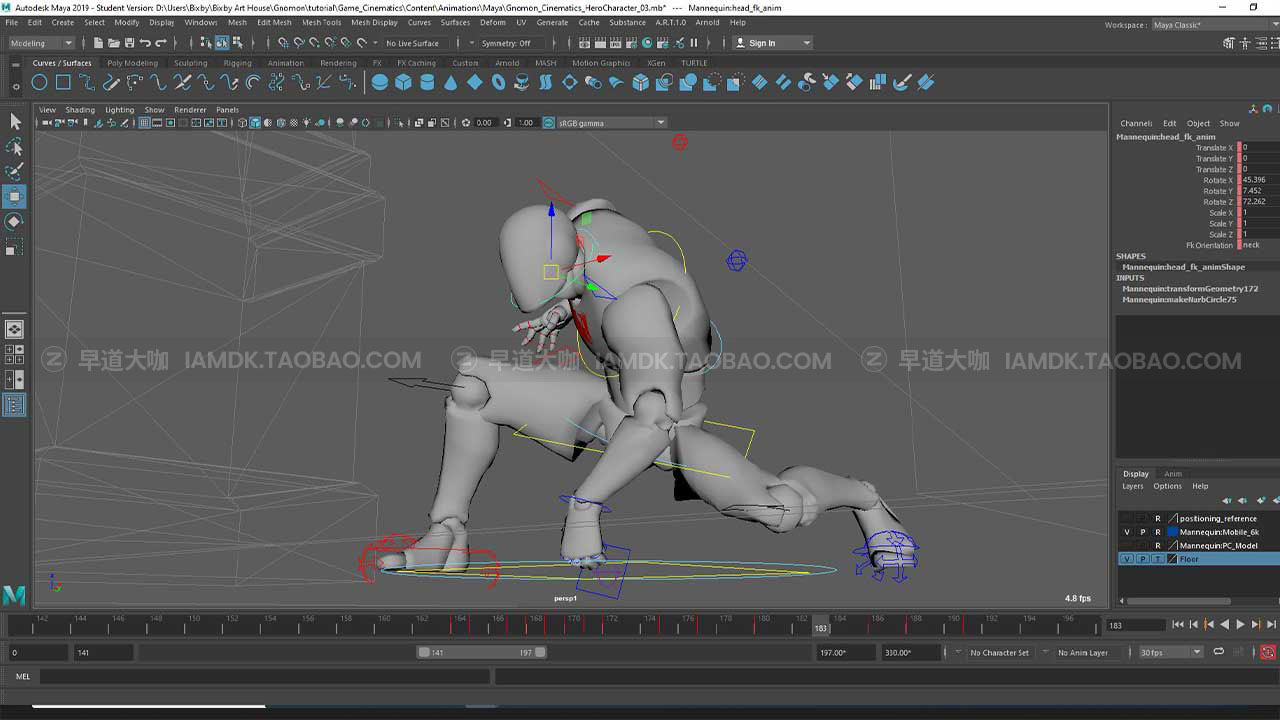Toggle the loop playback button

click(x=1218, y=652)
